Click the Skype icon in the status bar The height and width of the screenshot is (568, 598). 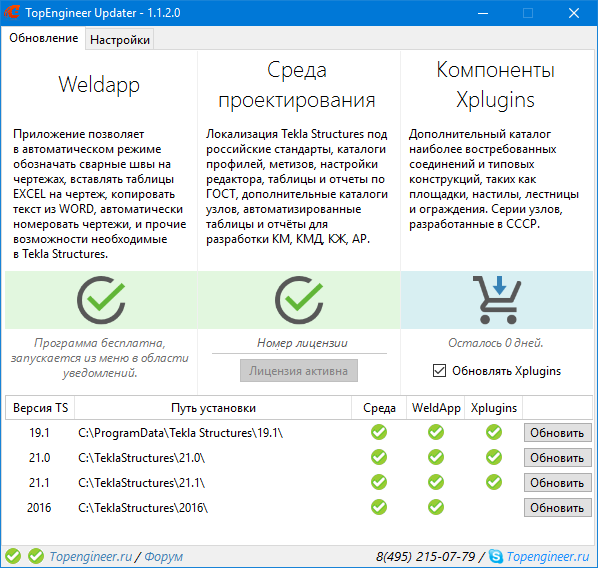point(495,556)
